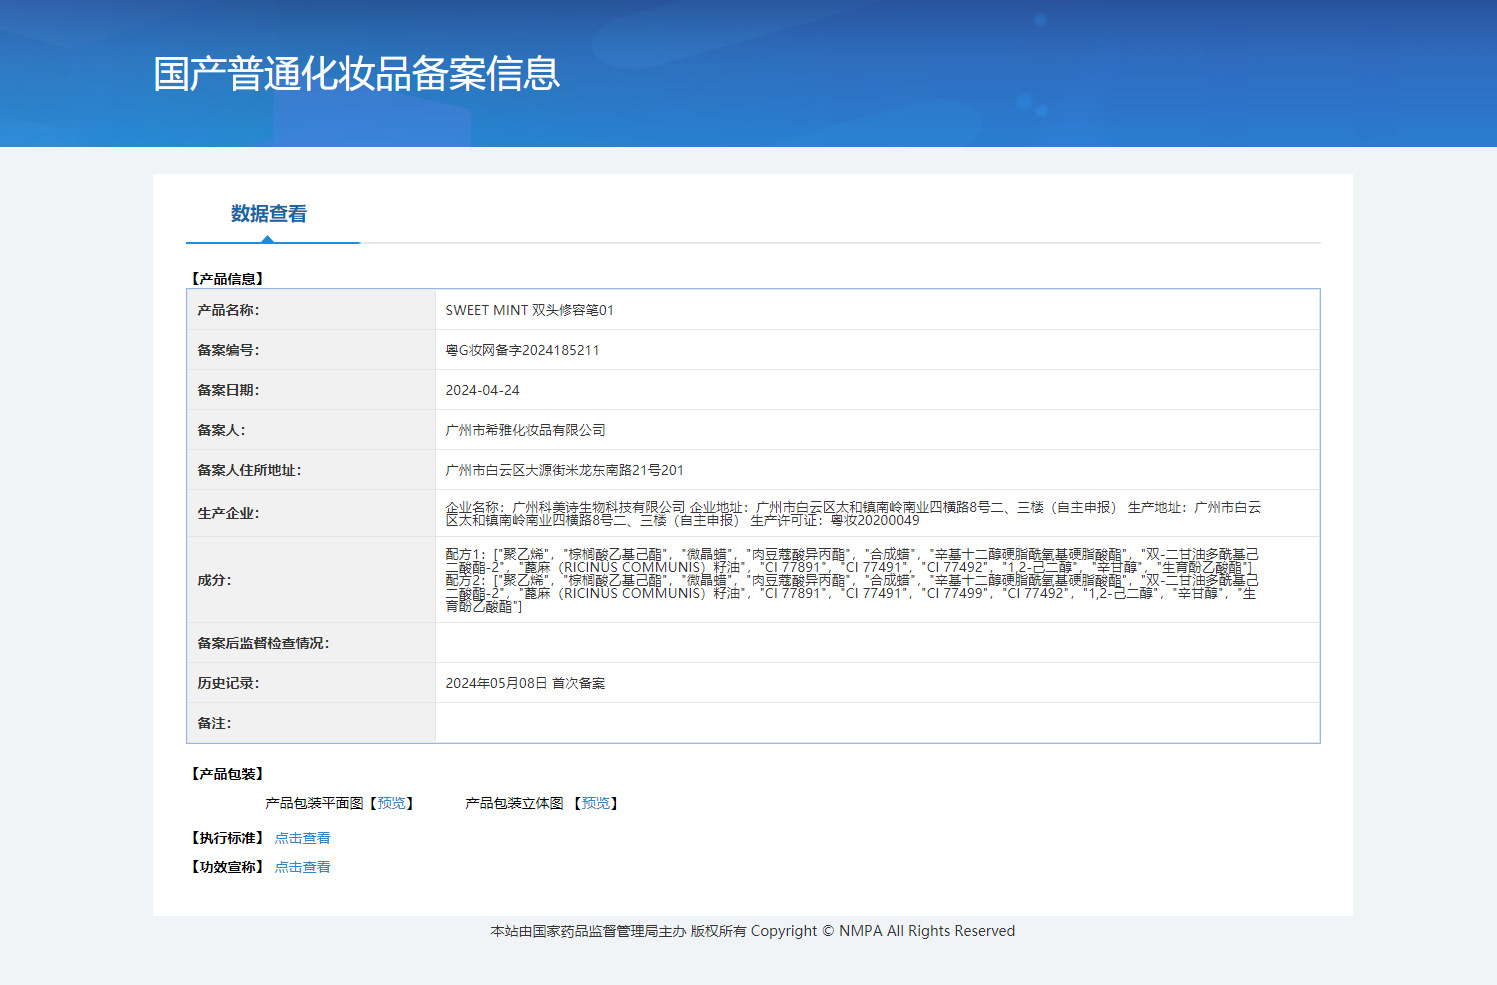Click the 【产品包装】 section heading
1497x985 pixels.
pyautogui.click(x=227, y=774)
